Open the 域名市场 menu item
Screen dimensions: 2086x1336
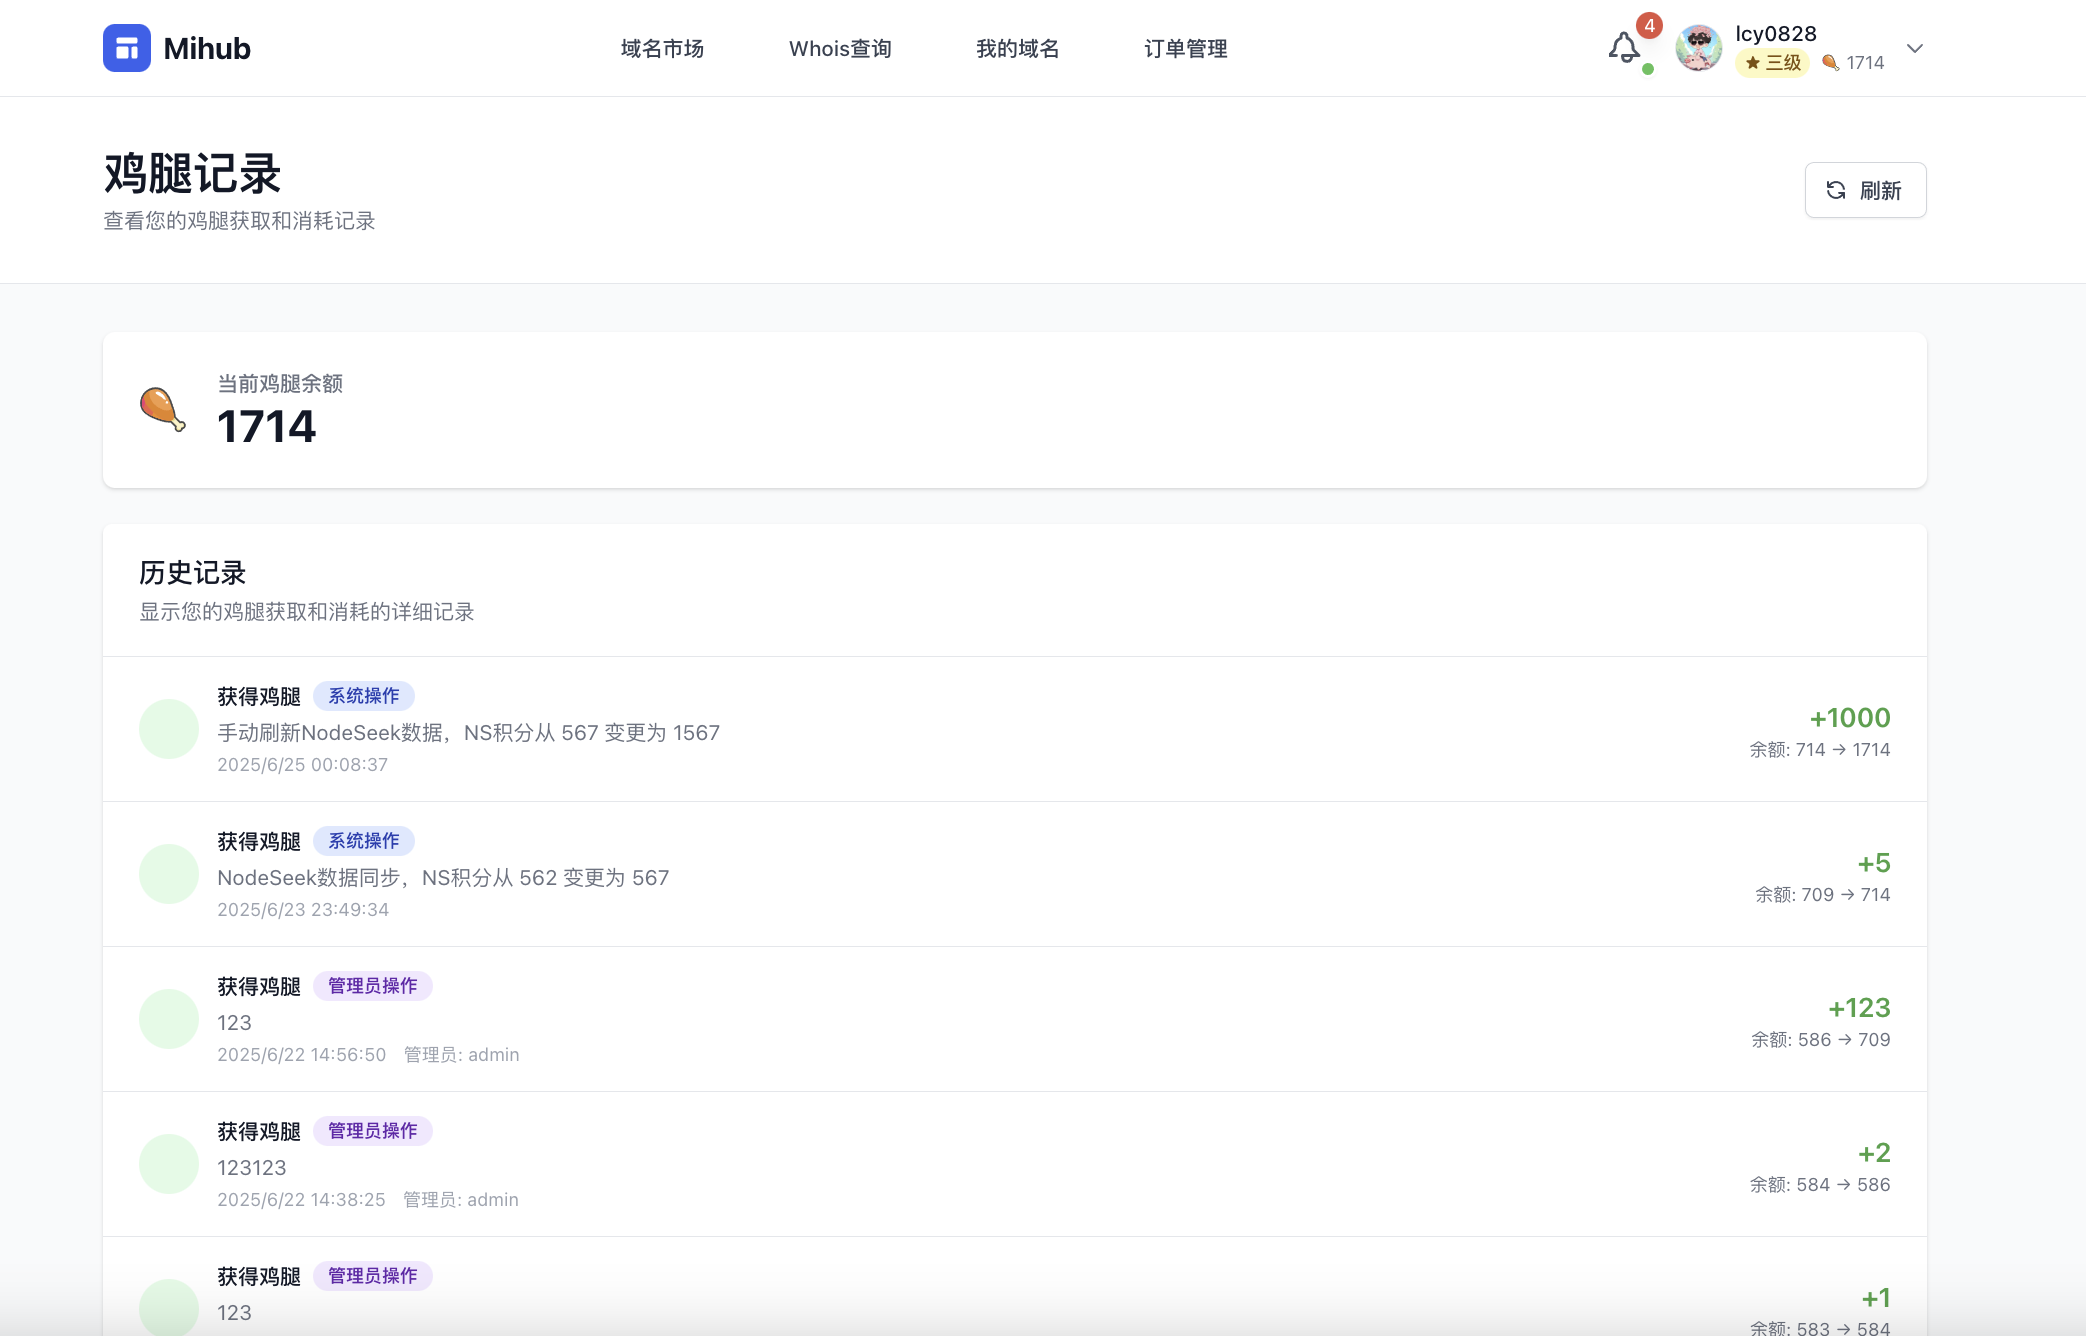pyautogui.click(x=662, y=48)
